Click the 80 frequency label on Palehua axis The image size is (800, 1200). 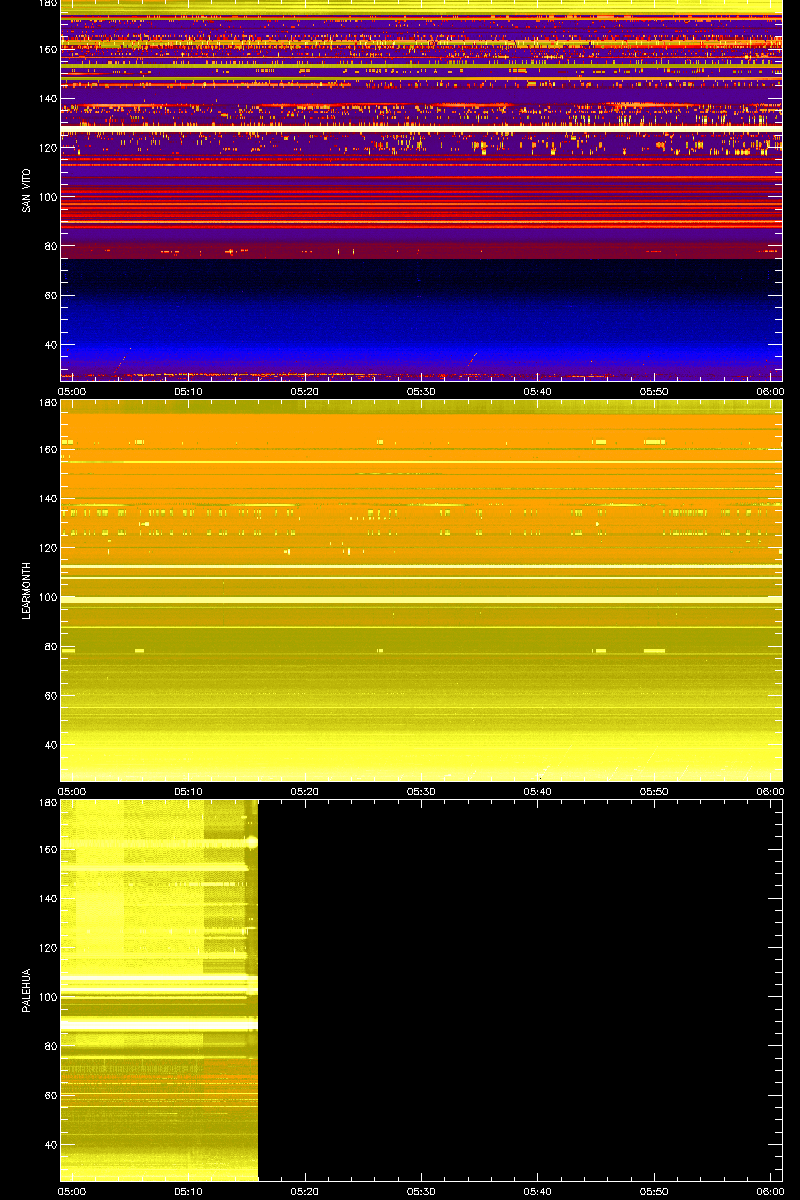49,1046
